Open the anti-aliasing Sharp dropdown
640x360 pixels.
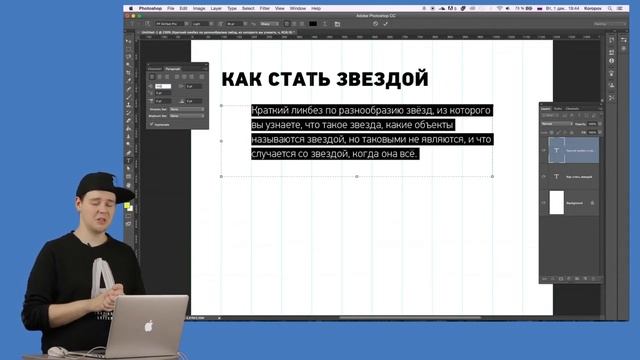tap(269, 24)
